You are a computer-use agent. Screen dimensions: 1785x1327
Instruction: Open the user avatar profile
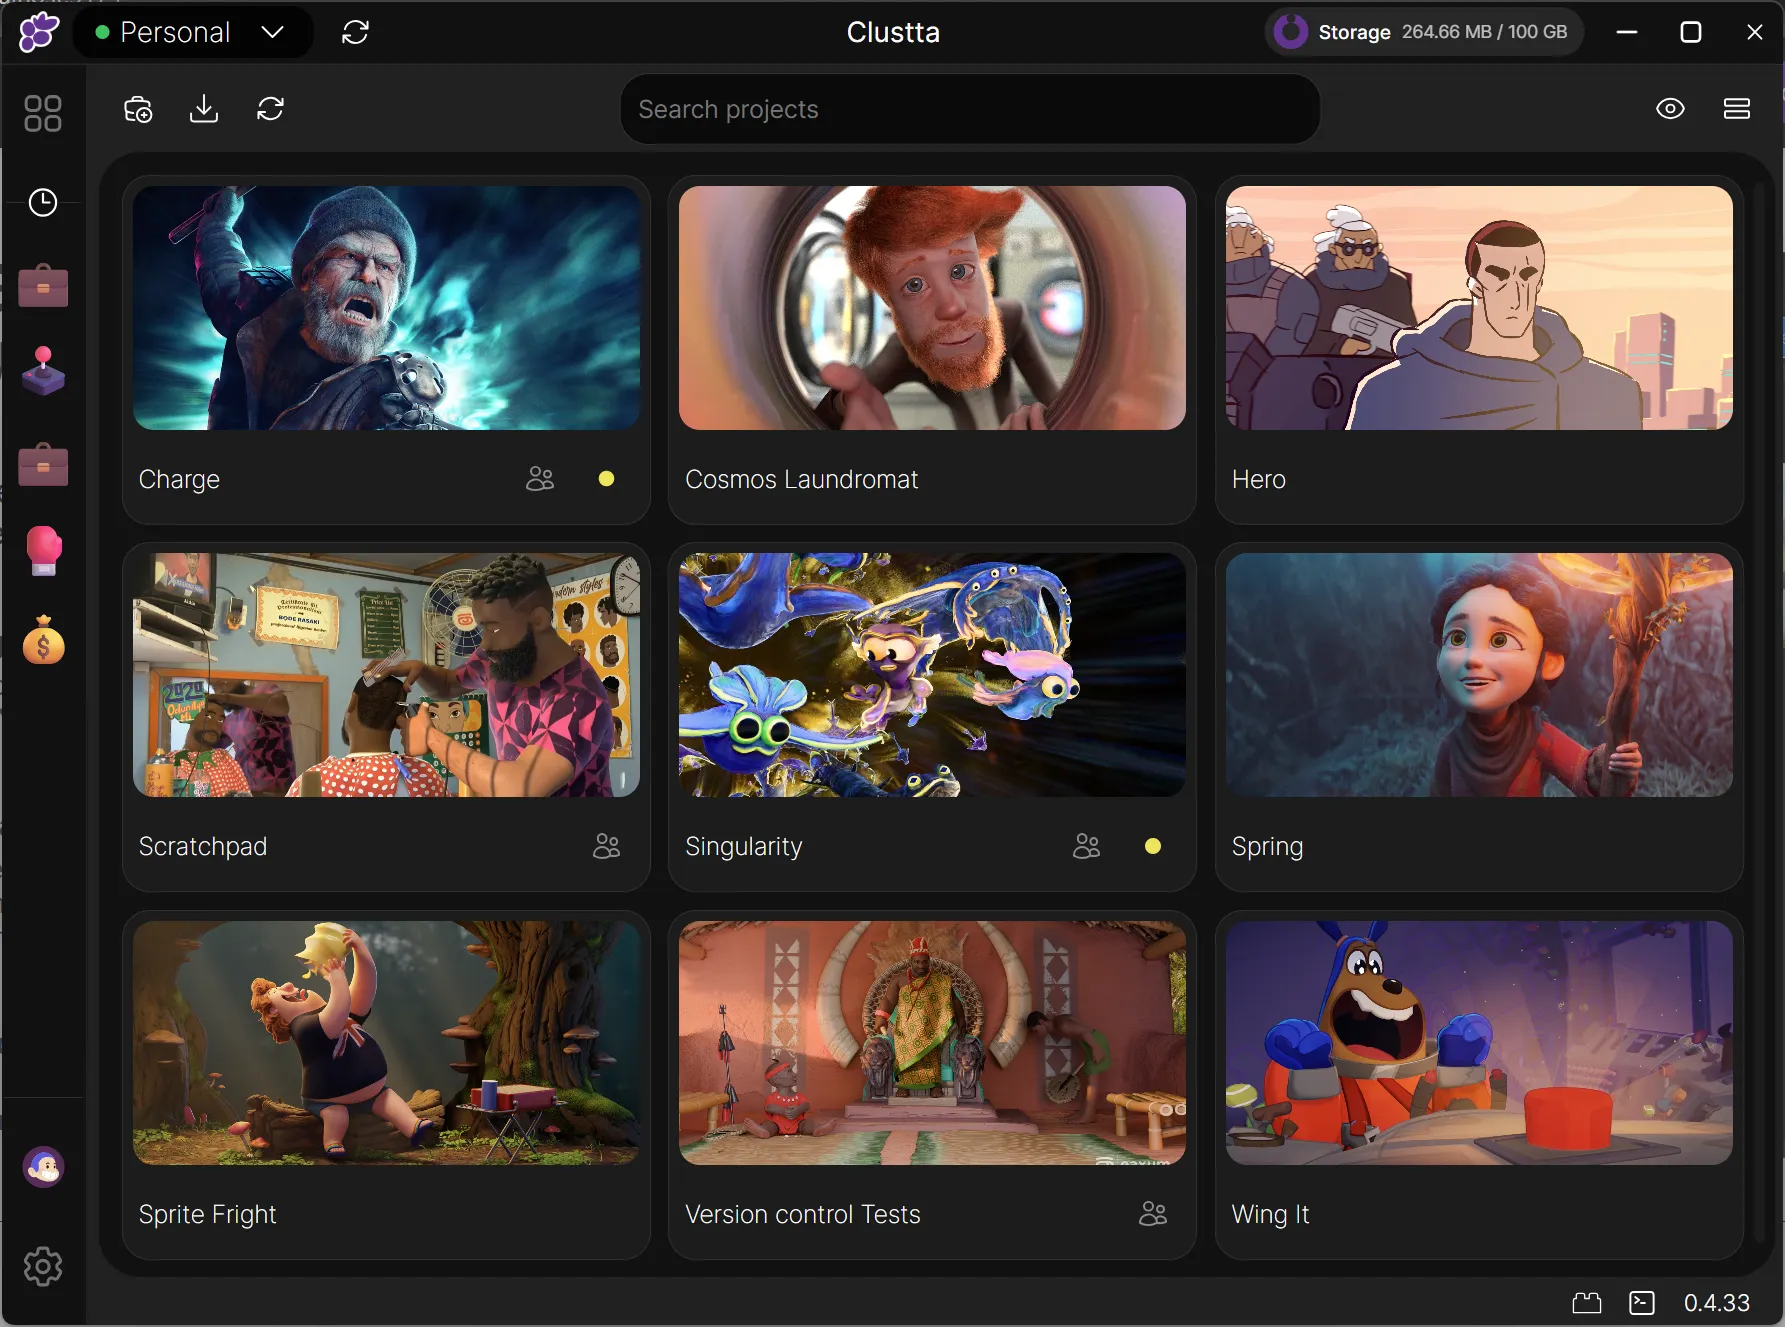[x=43, y=1167]
